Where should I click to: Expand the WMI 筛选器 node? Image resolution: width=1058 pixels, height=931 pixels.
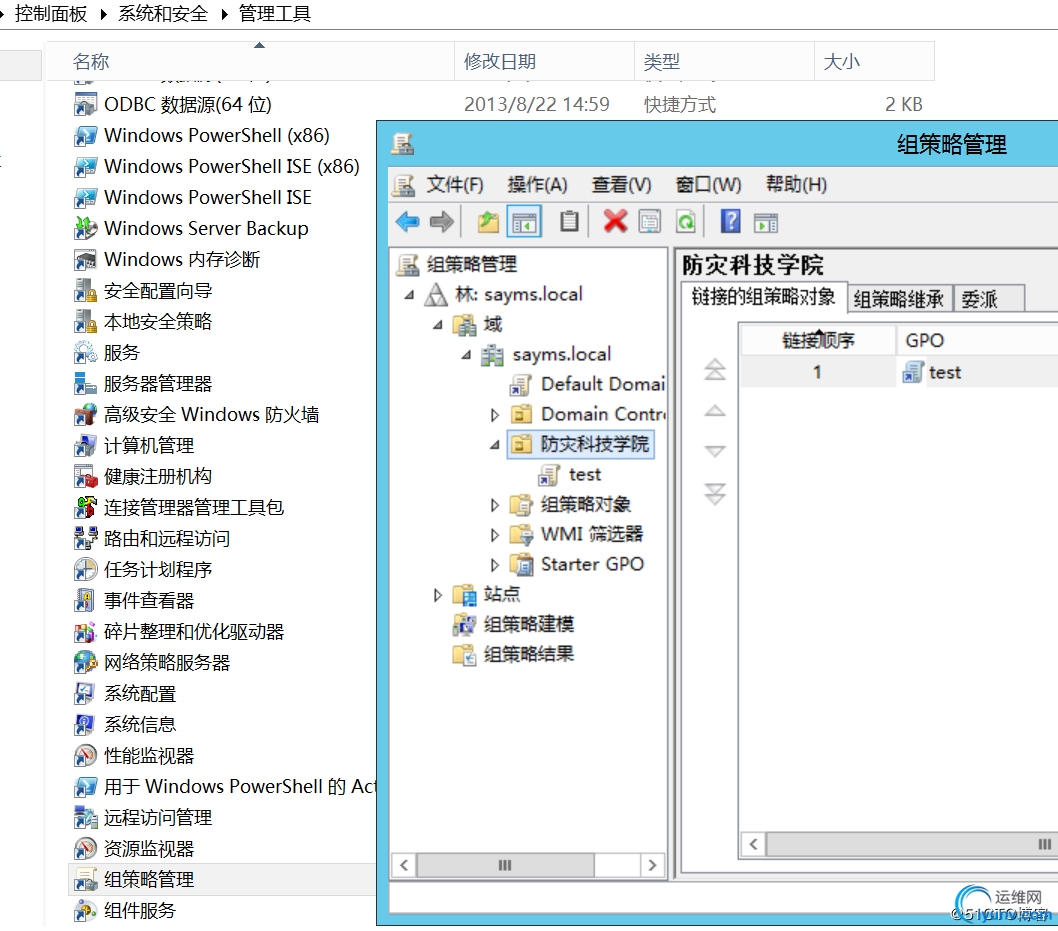pyautogui.click(x=495, y=535)
